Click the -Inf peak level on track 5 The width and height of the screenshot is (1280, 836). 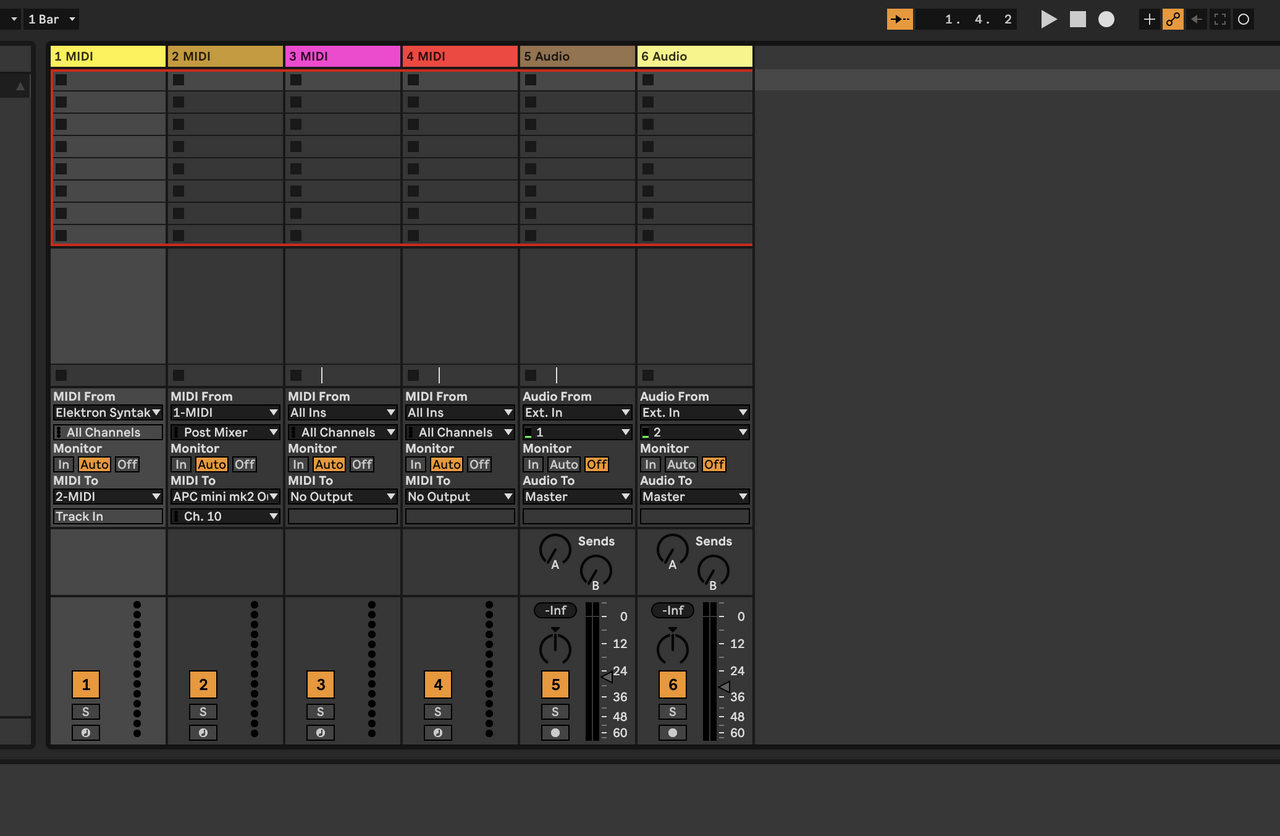click(555, 610)
